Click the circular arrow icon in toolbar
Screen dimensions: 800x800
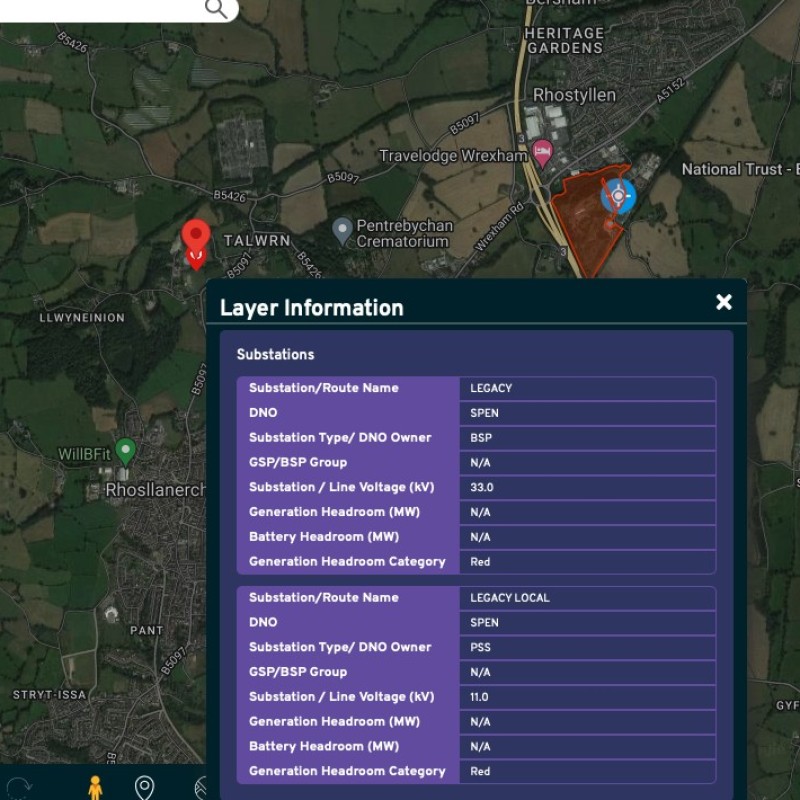pos(20,788)
